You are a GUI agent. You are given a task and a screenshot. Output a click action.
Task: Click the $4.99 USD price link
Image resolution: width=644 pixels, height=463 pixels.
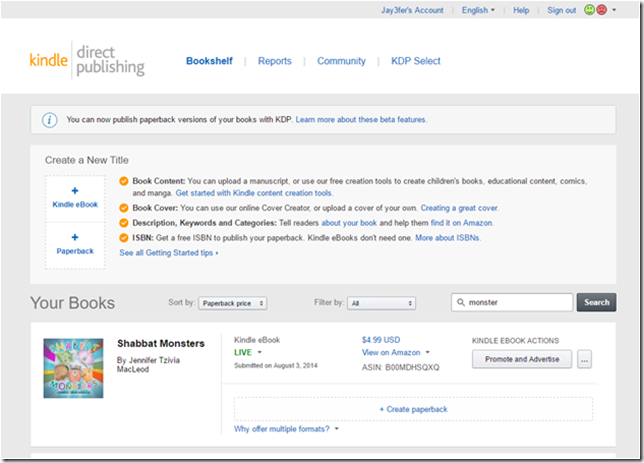point(381,340)
